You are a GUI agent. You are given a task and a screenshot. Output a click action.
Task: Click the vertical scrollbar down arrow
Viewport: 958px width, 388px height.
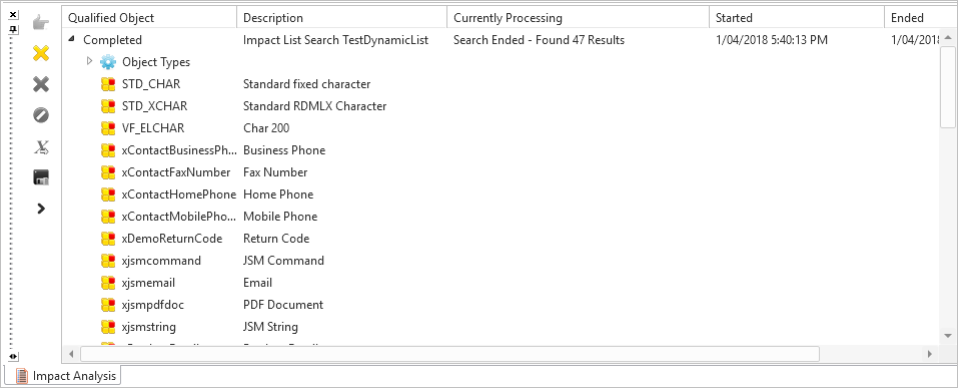[948, 336]
